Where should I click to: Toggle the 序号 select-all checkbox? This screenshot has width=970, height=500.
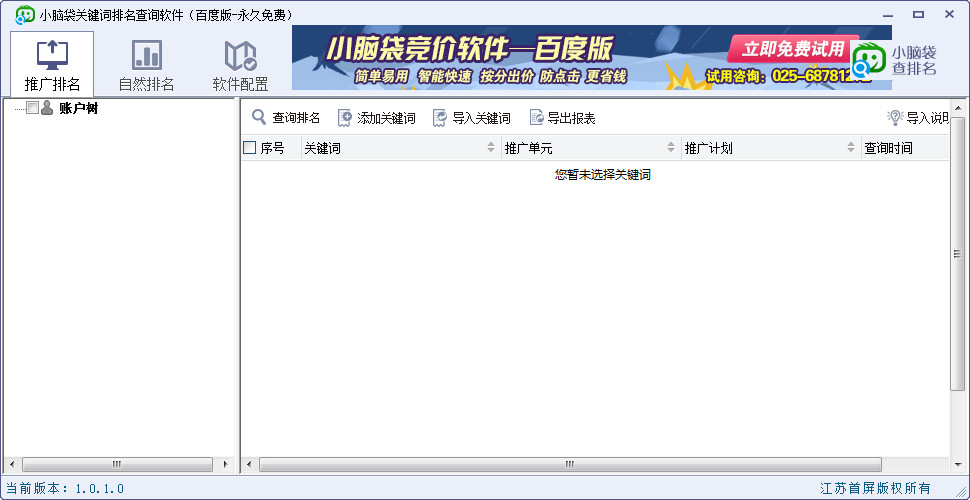click(x=249, y=148)
